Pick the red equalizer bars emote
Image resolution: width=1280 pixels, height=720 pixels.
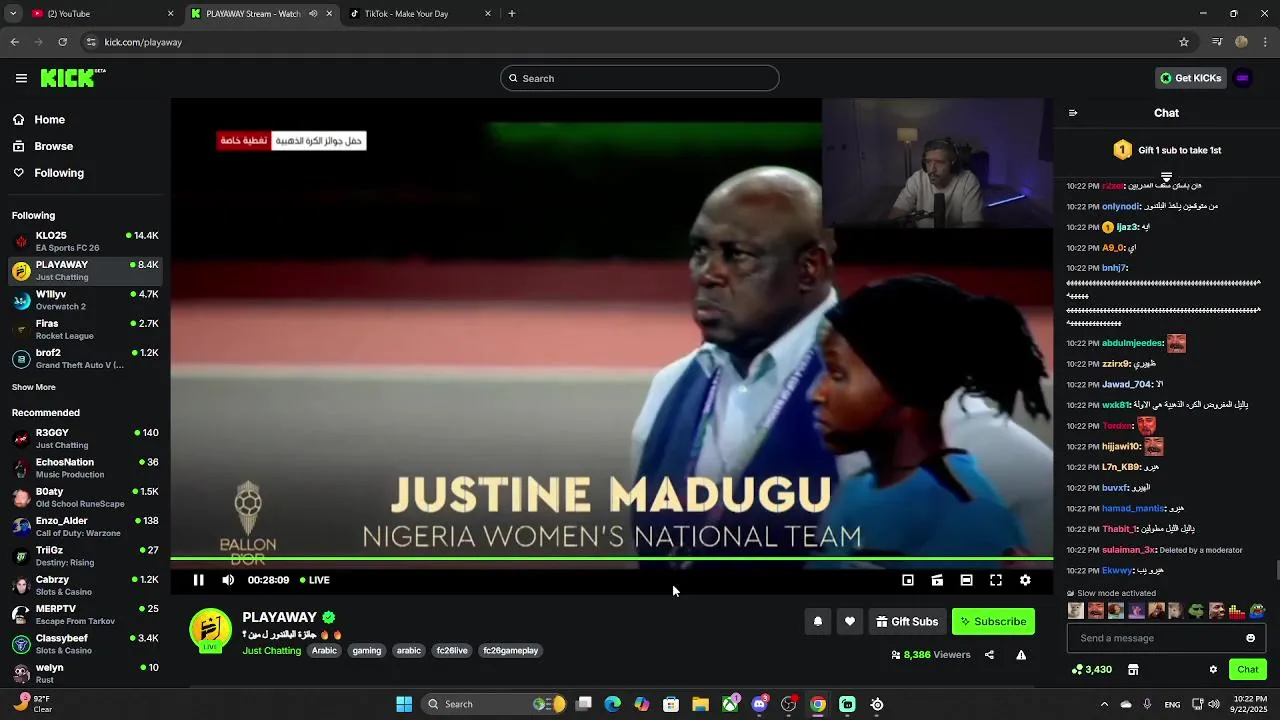1237,611
